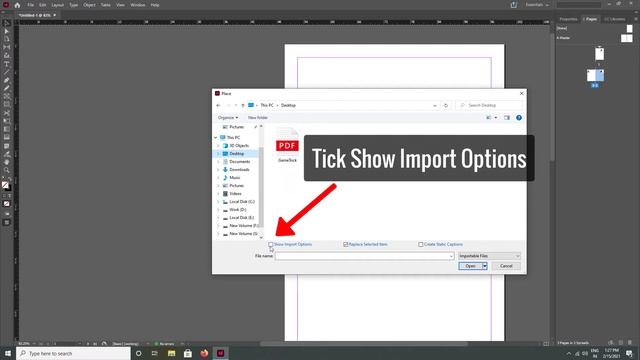Enable Create Static Captions checkbox
The height and width of the screenshot is (360, 640).
421,244
